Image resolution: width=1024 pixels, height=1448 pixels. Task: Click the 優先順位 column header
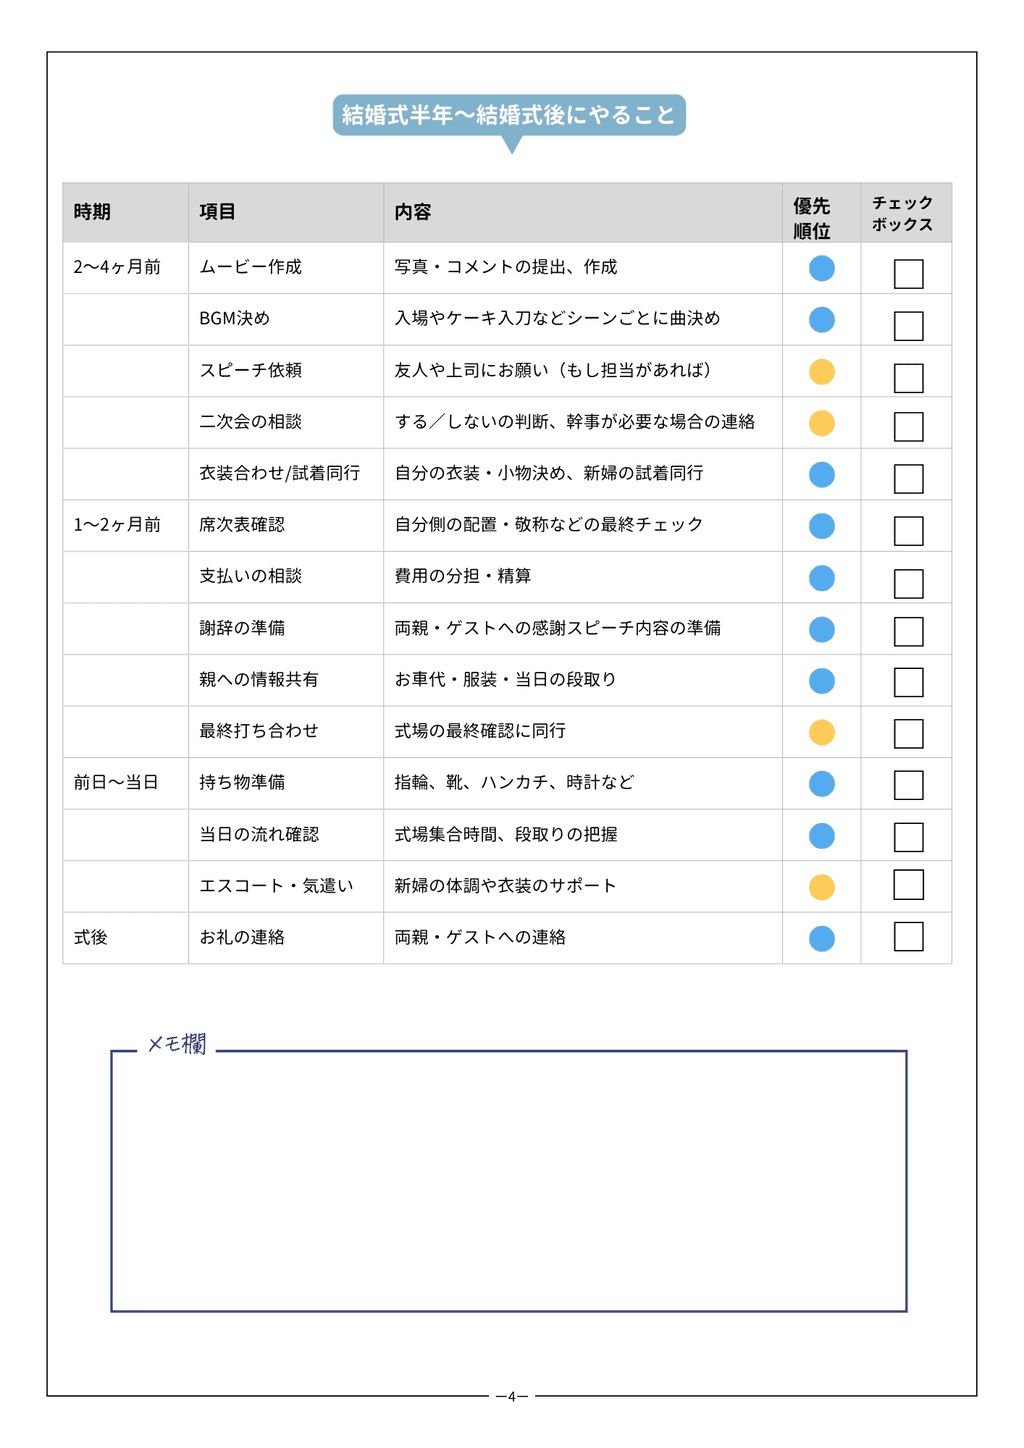(x=811, y=218)
